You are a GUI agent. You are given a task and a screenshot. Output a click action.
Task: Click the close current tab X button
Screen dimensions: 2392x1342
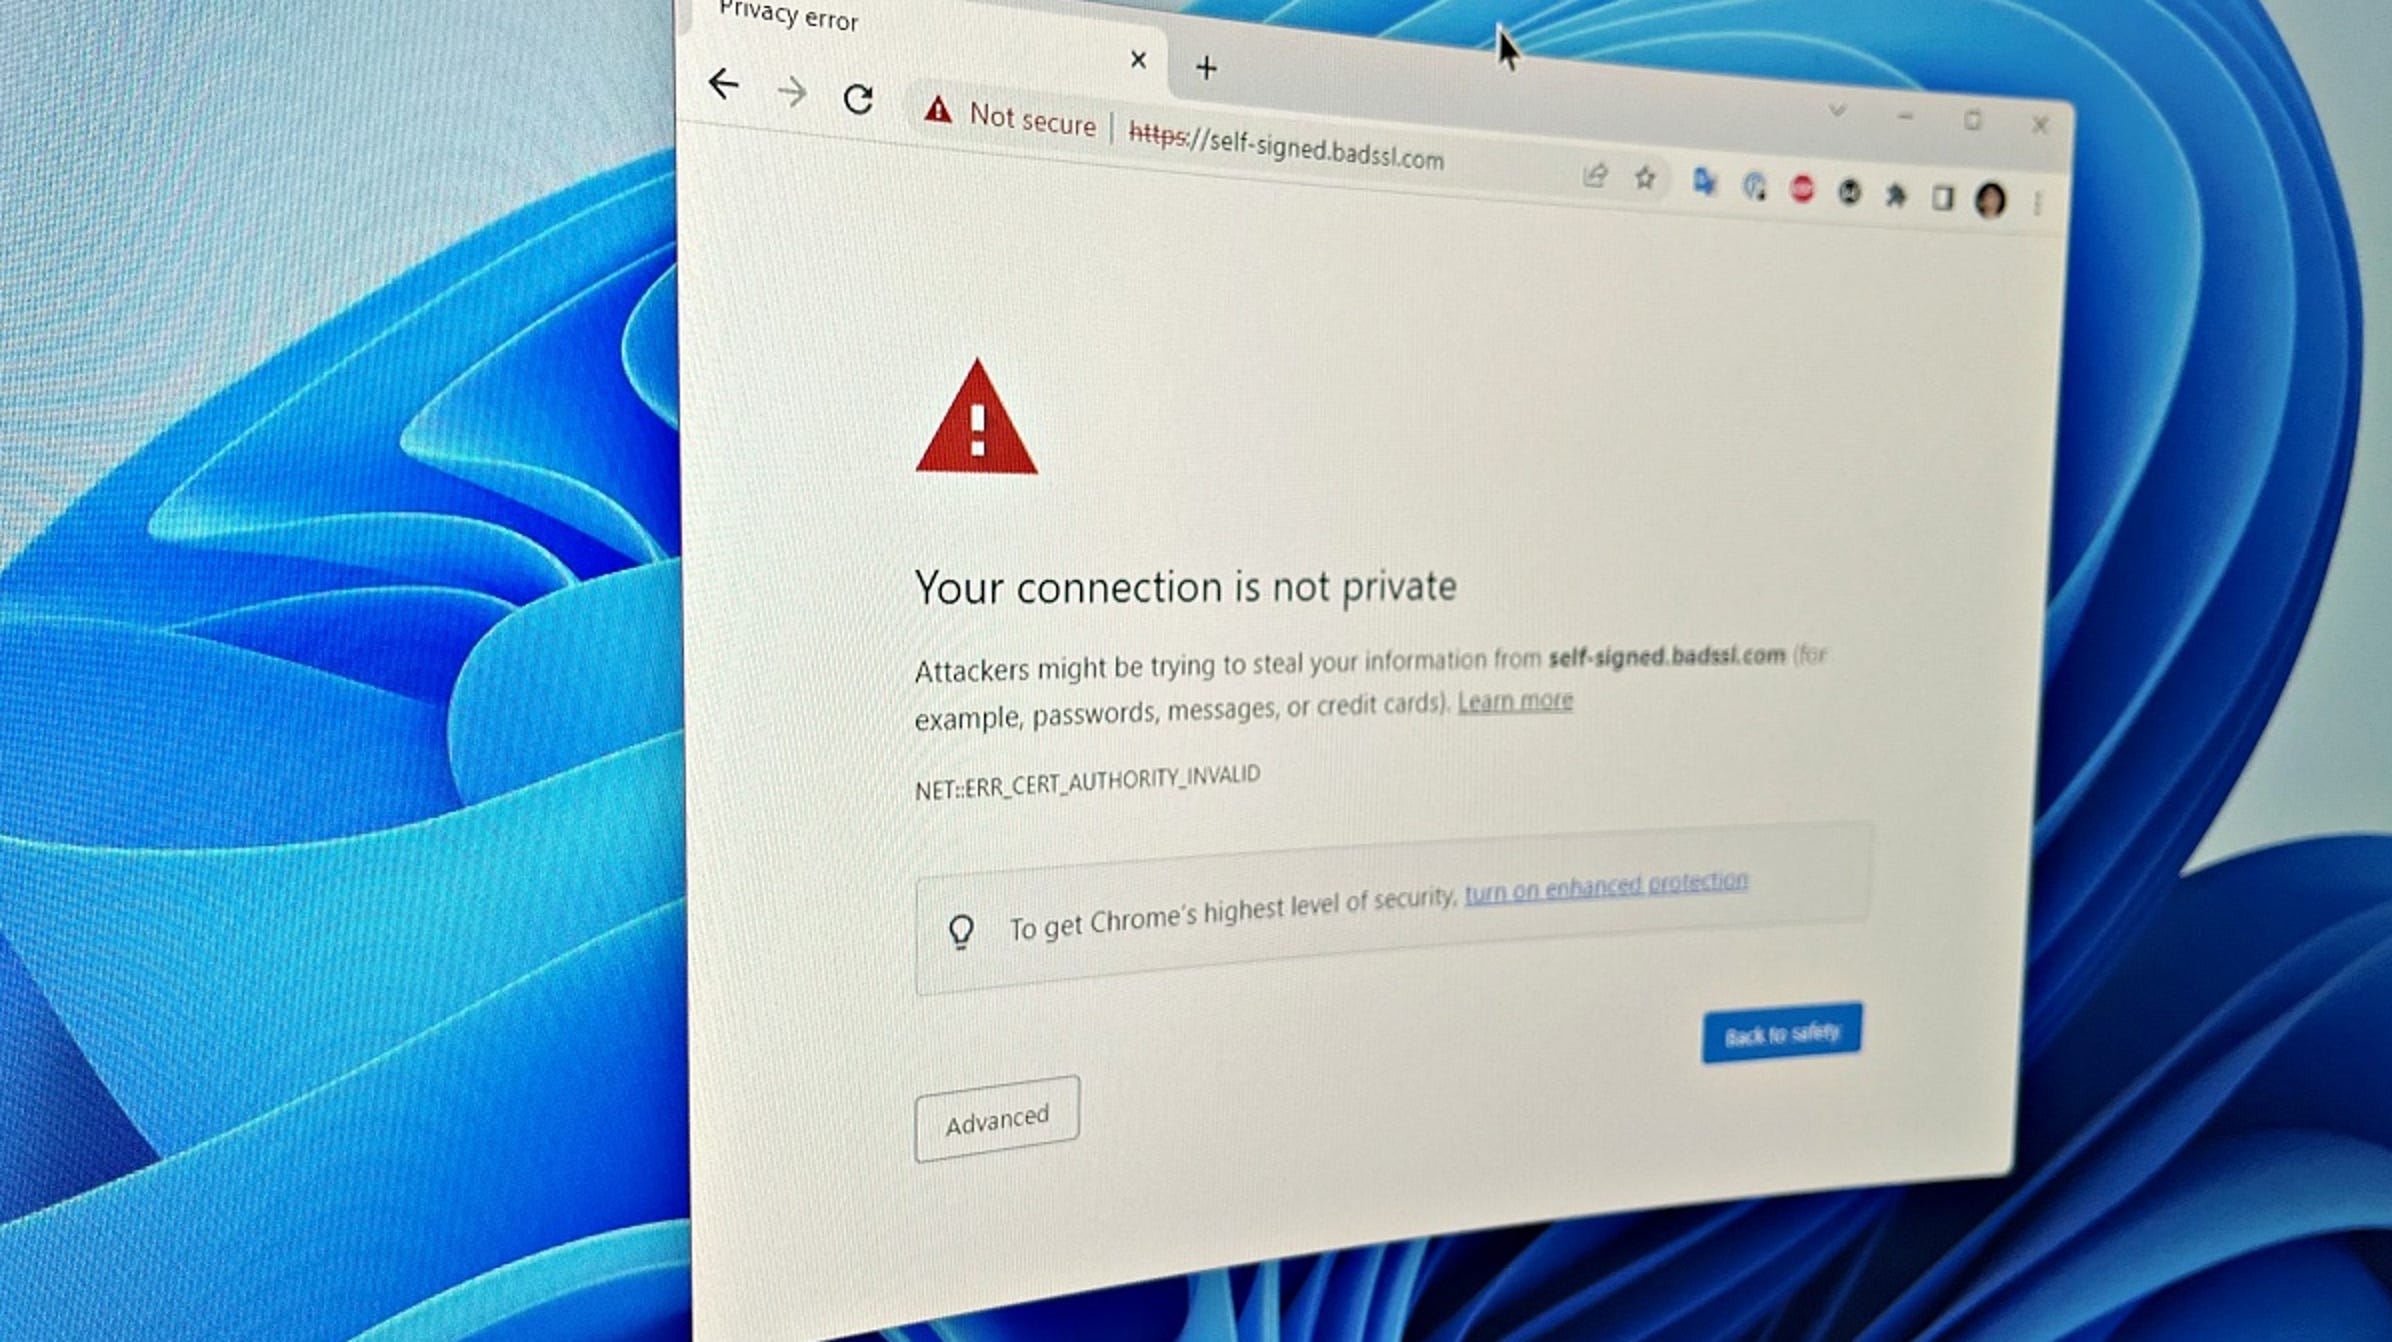1137,59
